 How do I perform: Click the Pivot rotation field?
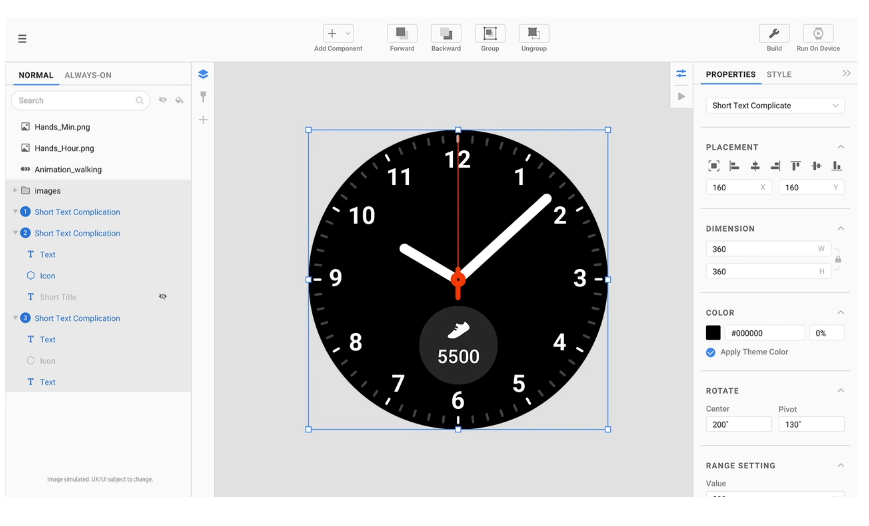(811, 425)
